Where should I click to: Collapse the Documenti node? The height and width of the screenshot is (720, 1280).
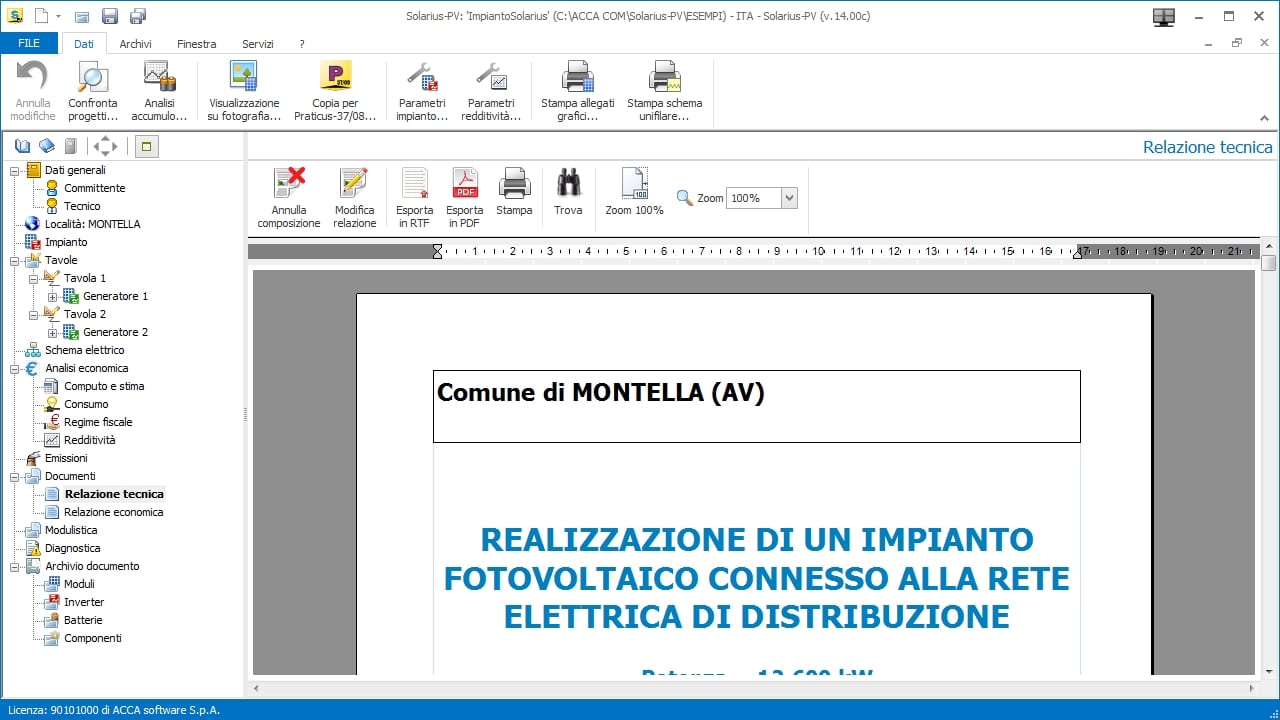point(15,476)
